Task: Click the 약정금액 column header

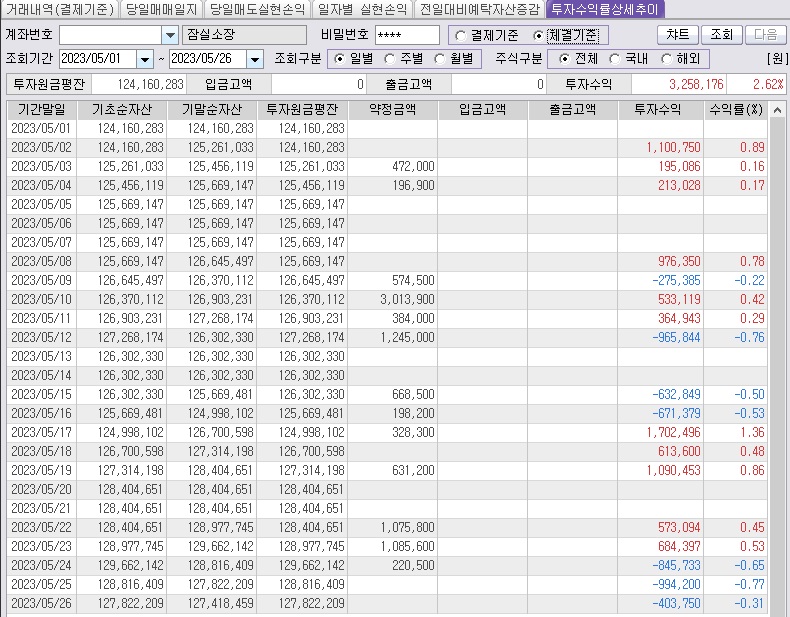Action: pyautogui.click(x=392, y=110)
